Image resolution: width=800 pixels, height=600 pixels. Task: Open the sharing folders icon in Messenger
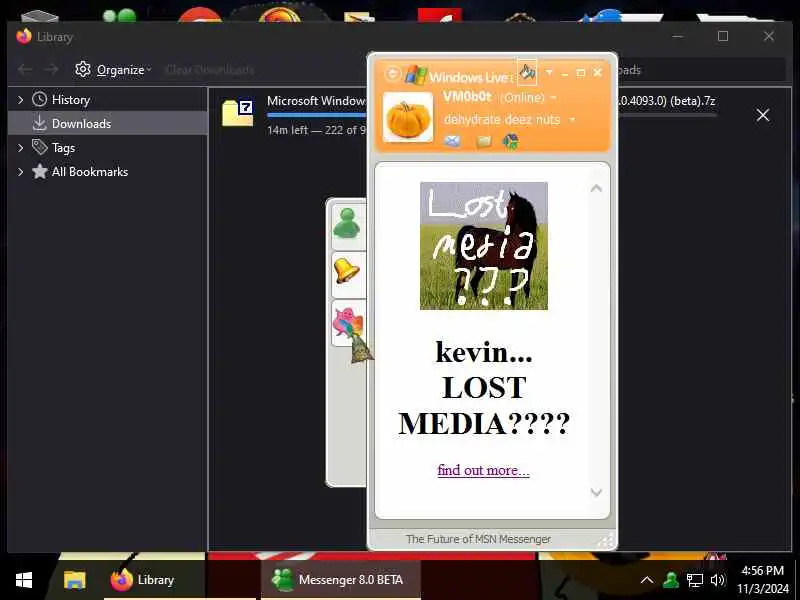click(483, 141)
